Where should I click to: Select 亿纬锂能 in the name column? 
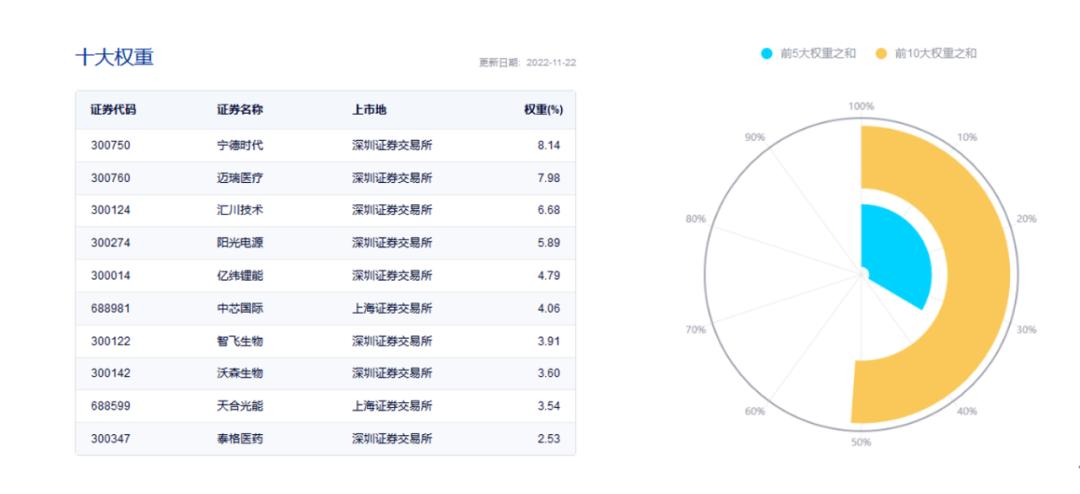click(240, 276)
